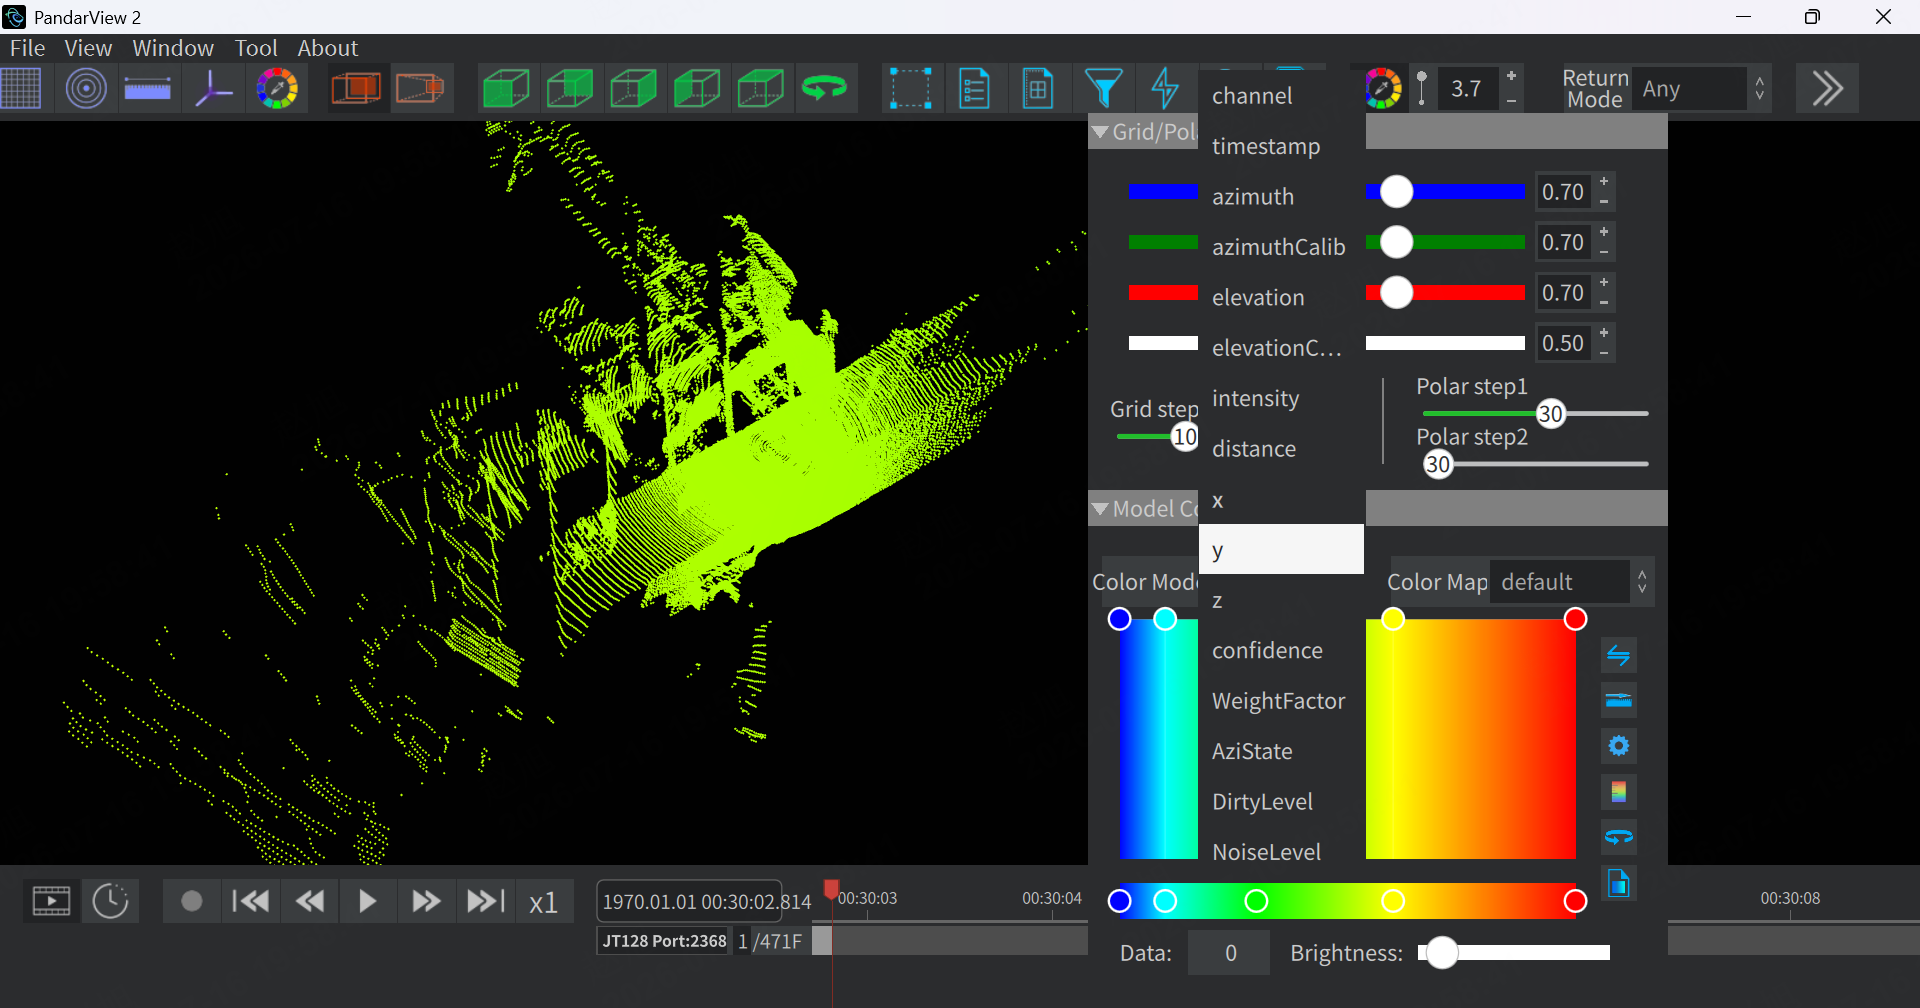The image size is (1920, 1008).
Task: Switch to perspective projection frustum icon
Action: tap(421, 89)
